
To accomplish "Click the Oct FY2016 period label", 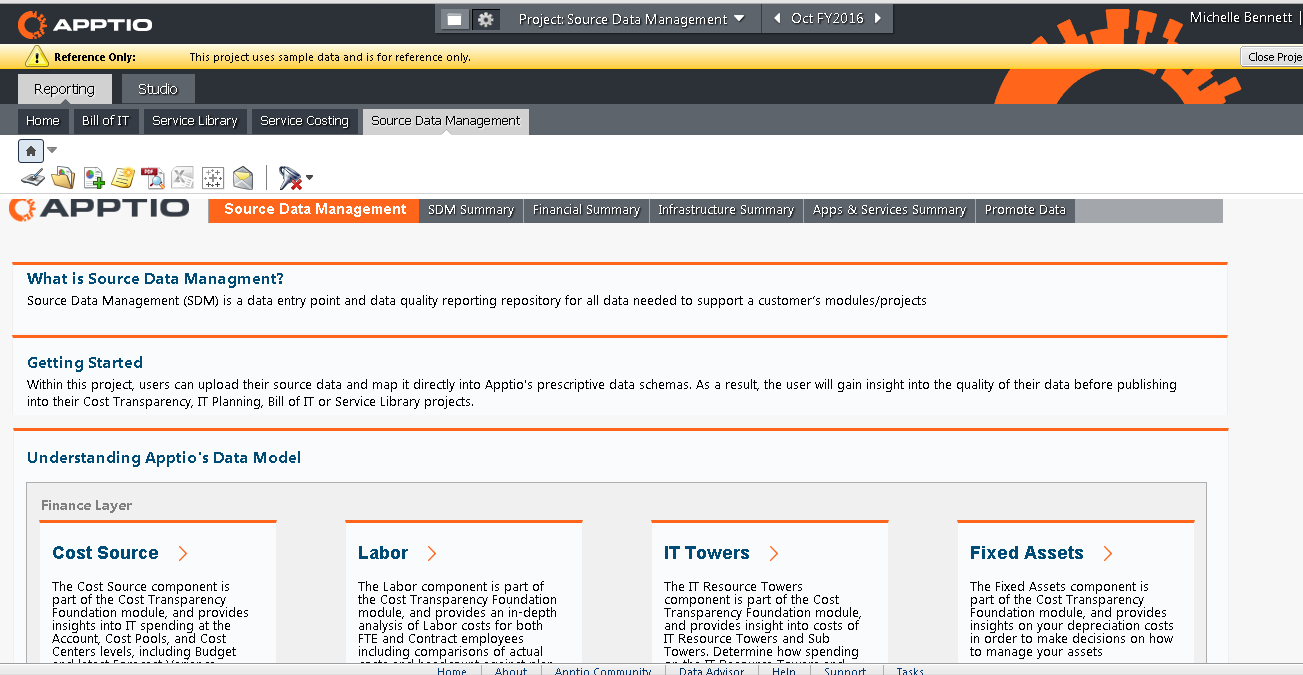I will click(827, 18).
